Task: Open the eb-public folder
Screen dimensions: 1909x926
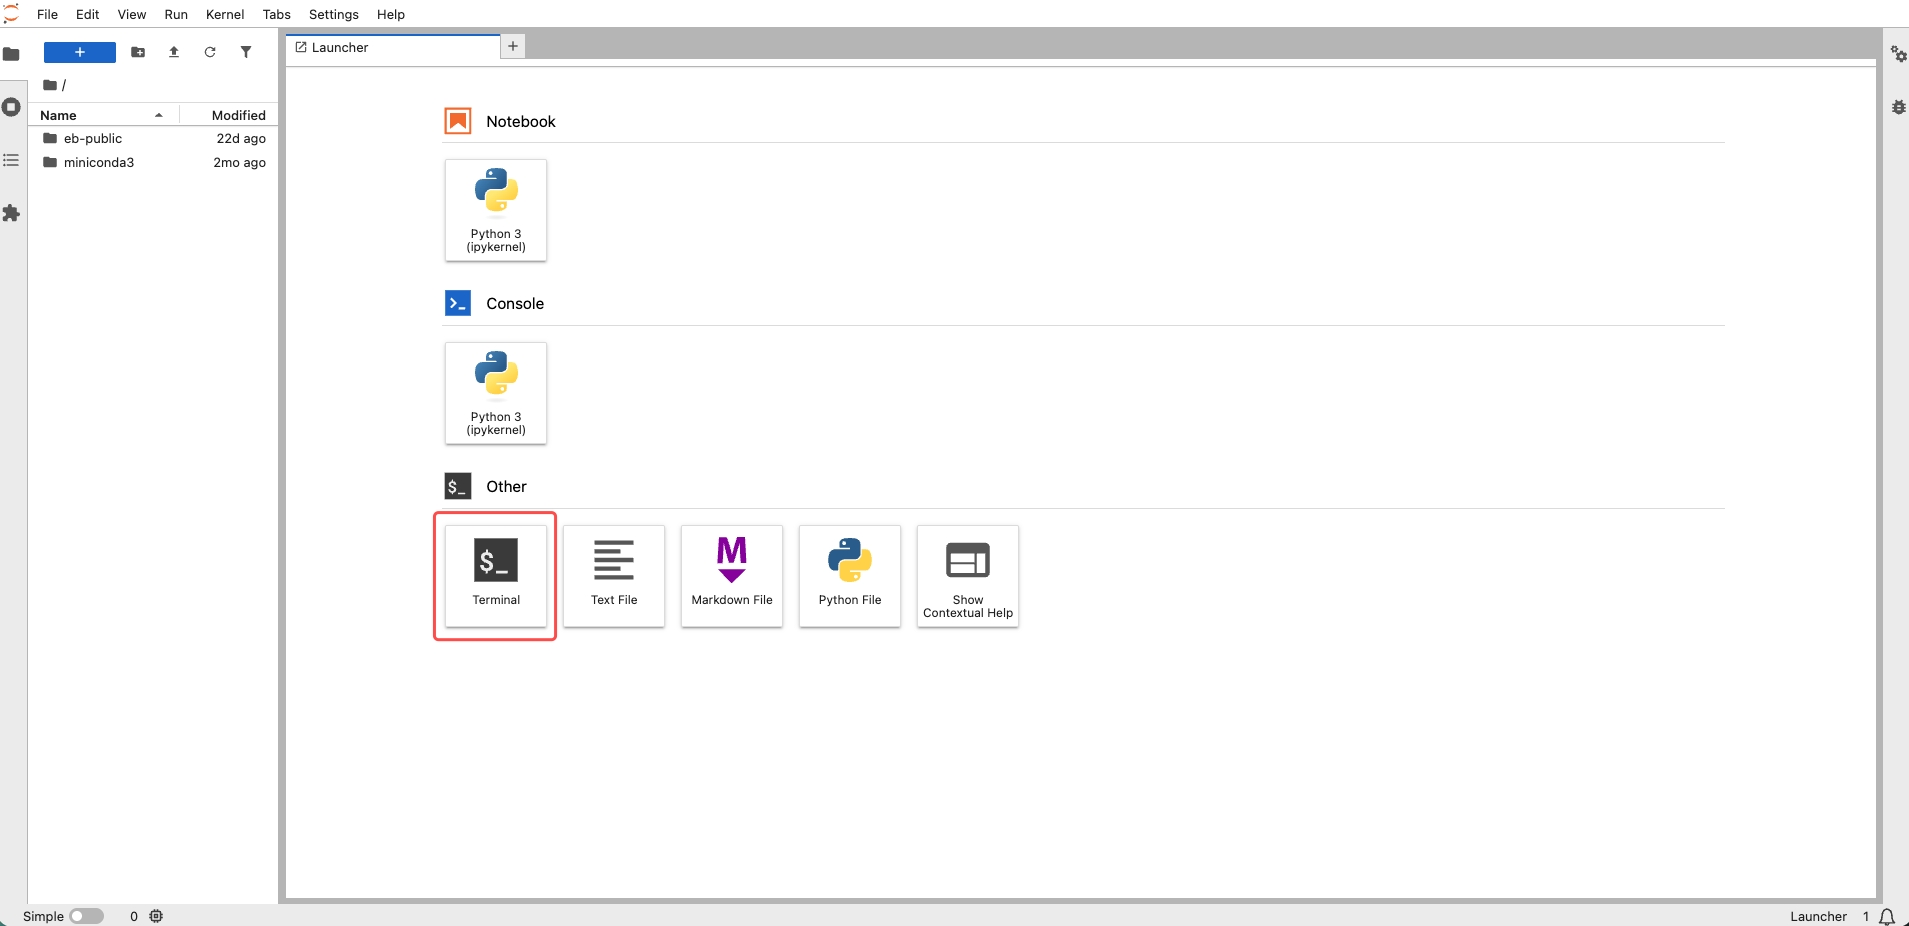Action: [x=93, y=139]
